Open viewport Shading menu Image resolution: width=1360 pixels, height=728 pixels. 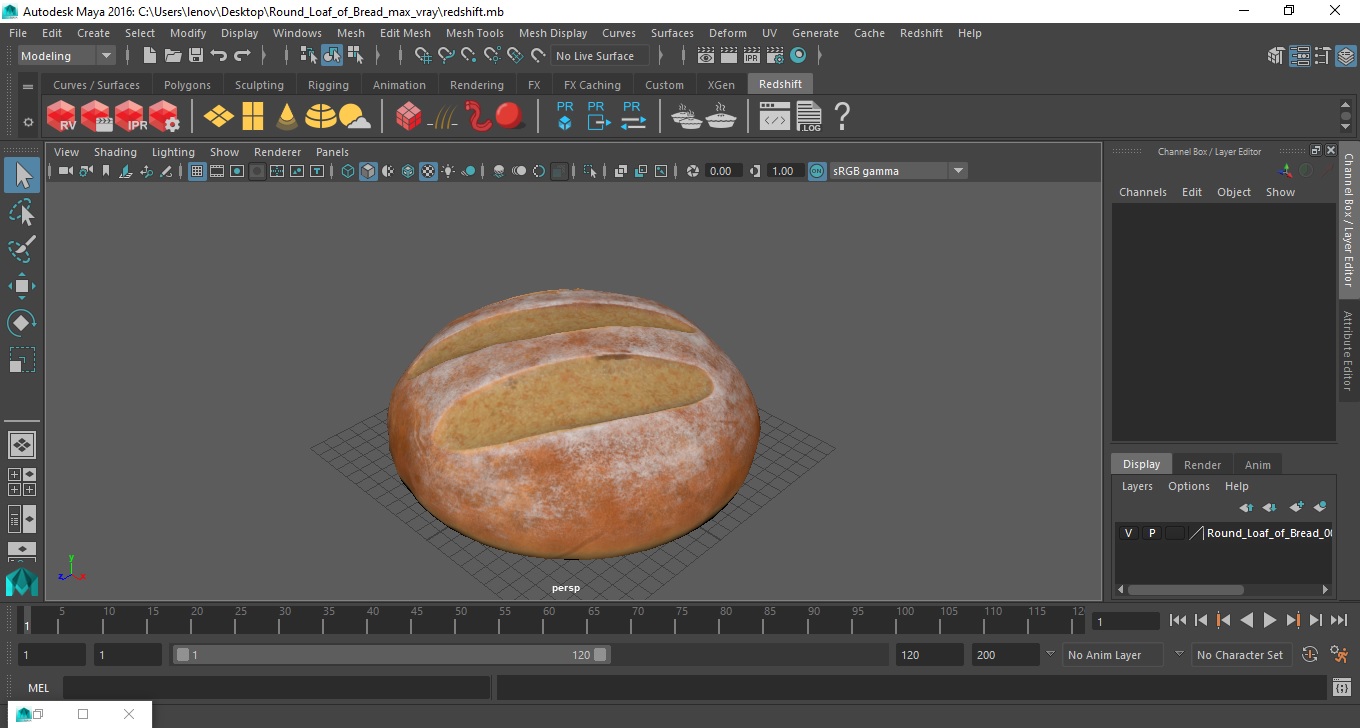point(115,152)
